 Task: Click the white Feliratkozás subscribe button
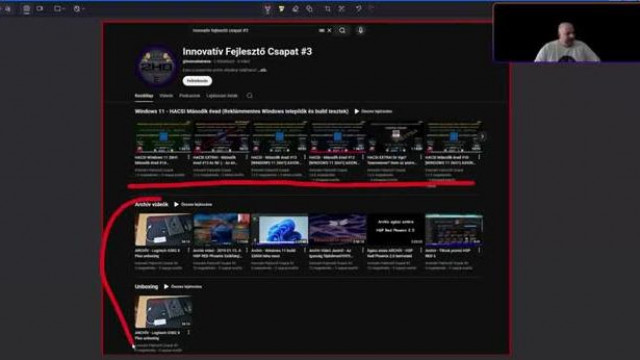pyautogui.click(x=197, y=81)
